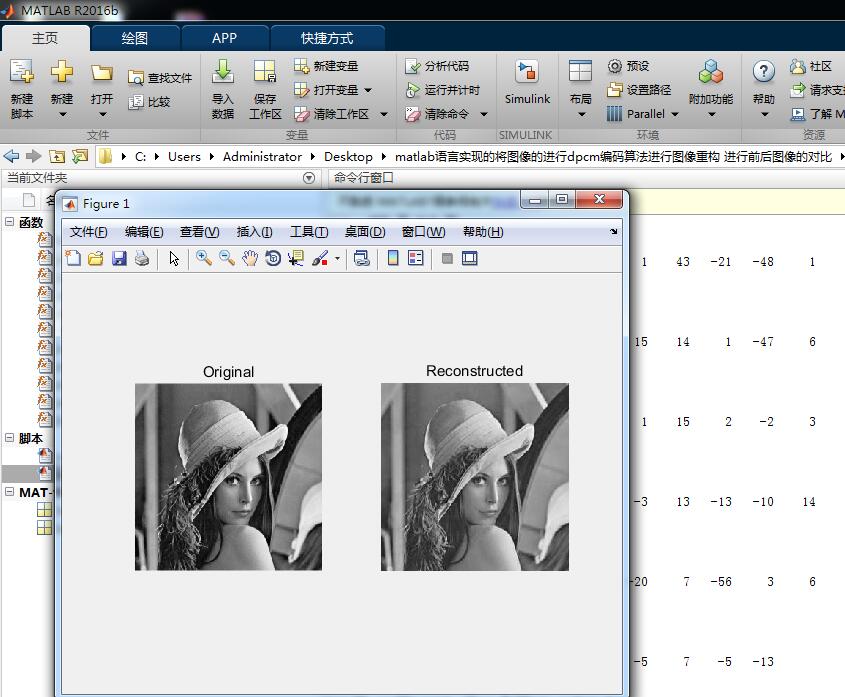
Task: Click Run and Time (运行并计时)
Action: (442, 90)
